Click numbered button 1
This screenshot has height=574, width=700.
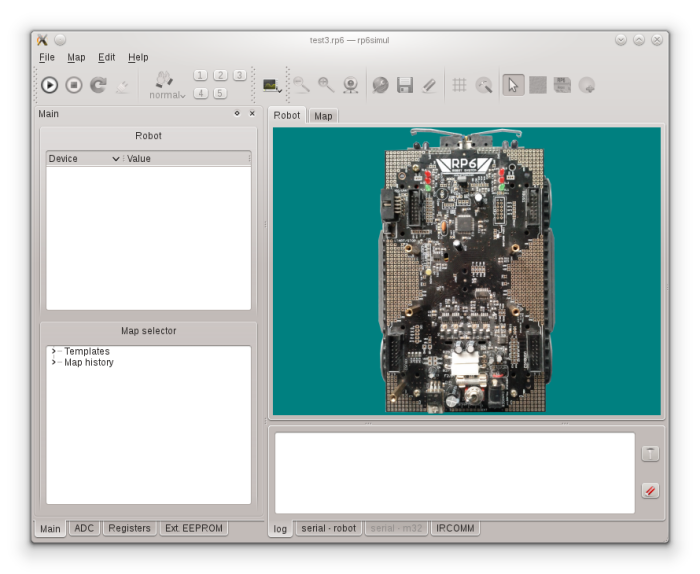tap(200, 75)
